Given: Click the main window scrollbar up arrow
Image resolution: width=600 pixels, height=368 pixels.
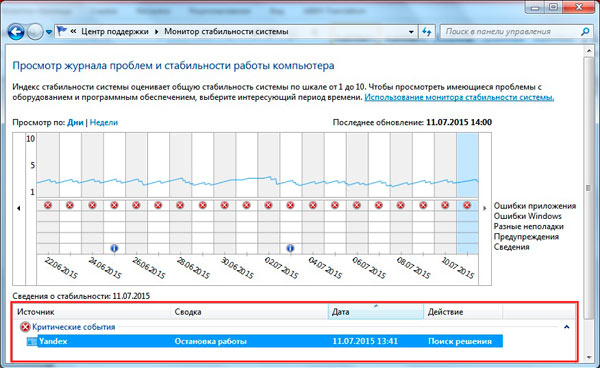Looking at the screenshot, I should pyautogui.click(x=589, y=50).
